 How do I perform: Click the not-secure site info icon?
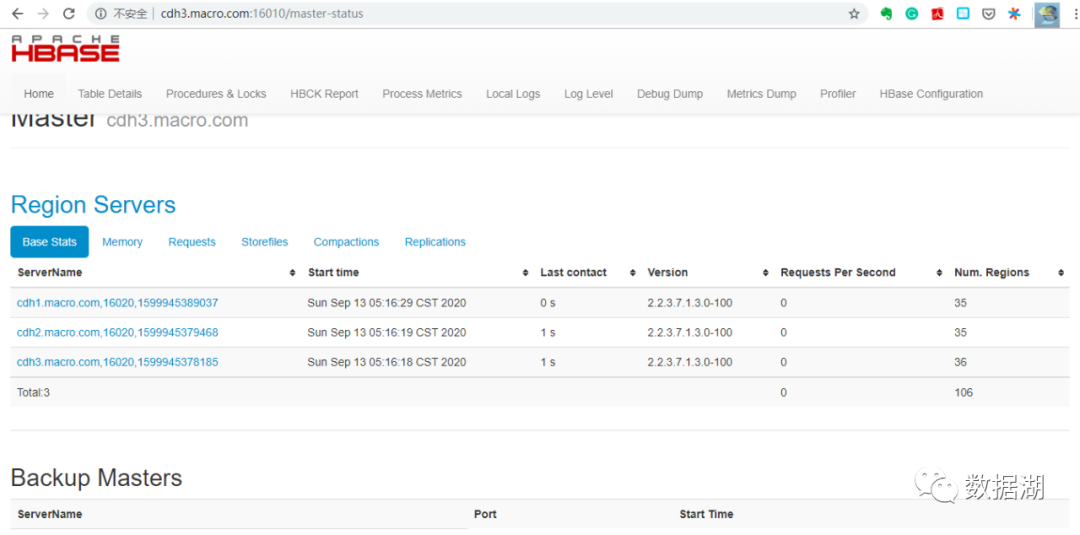[101, 14]
